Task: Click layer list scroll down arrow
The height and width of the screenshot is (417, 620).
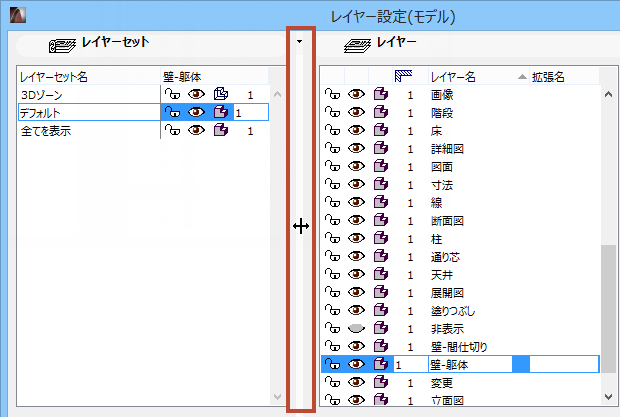Action: (x=609, y=396)
